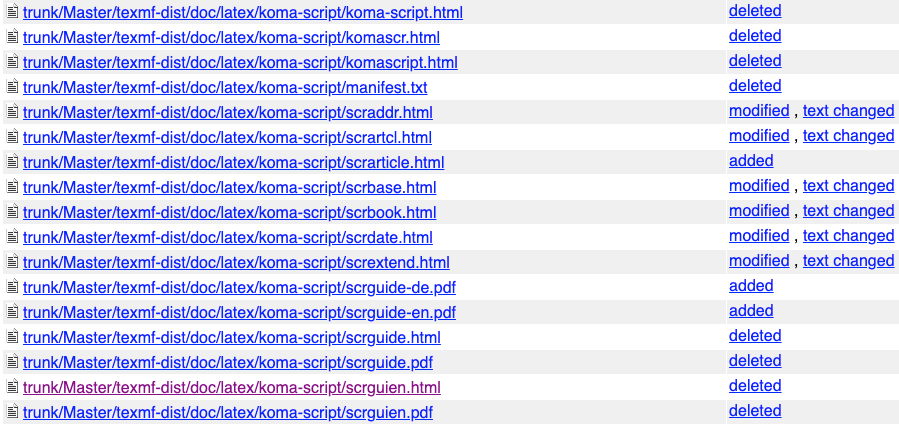Viewport: 899px width, 424px height.
Task: Click the file icon next to scrarticle.html
Action: pyautogui.click(x=13, y=163)
